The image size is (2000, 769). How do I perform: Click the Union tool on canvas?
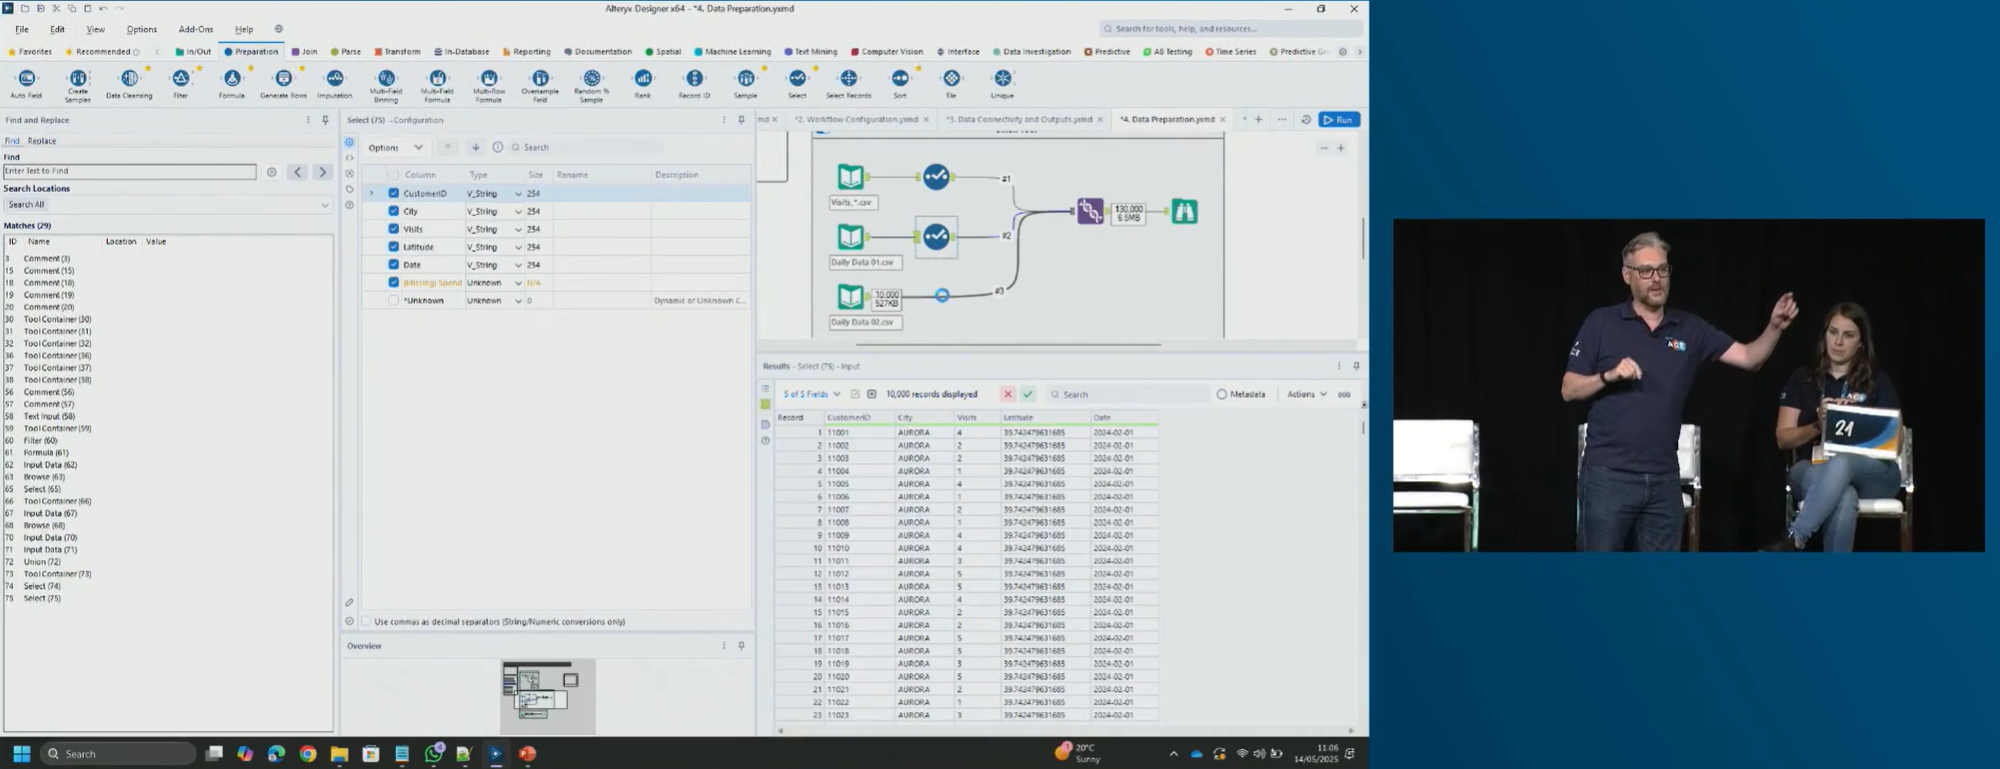pos(1090,211)
